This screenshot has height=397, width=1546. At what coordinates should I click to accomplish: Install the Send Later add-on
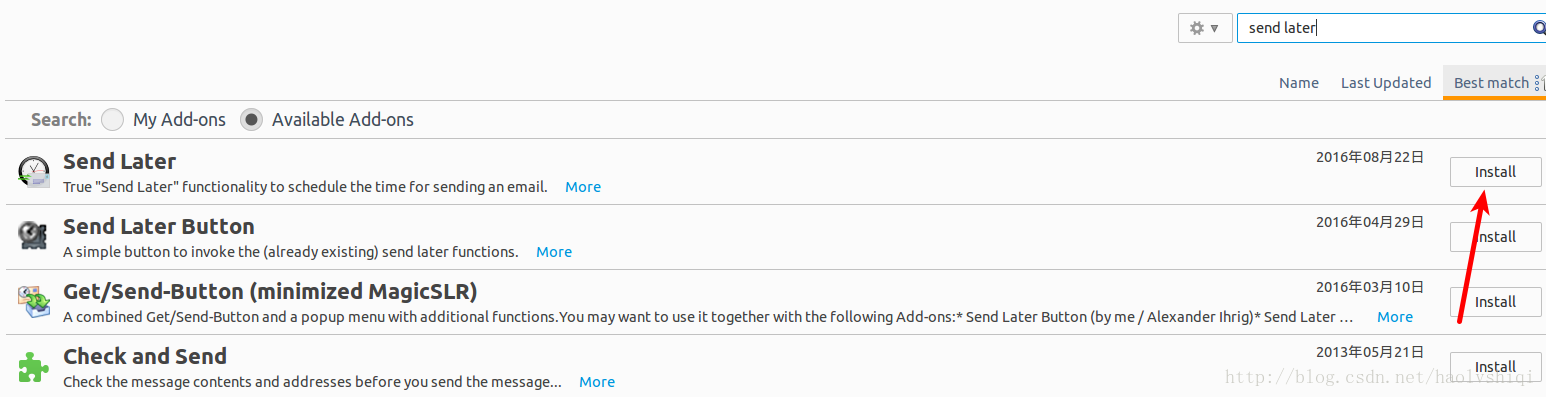point(1496,172)
